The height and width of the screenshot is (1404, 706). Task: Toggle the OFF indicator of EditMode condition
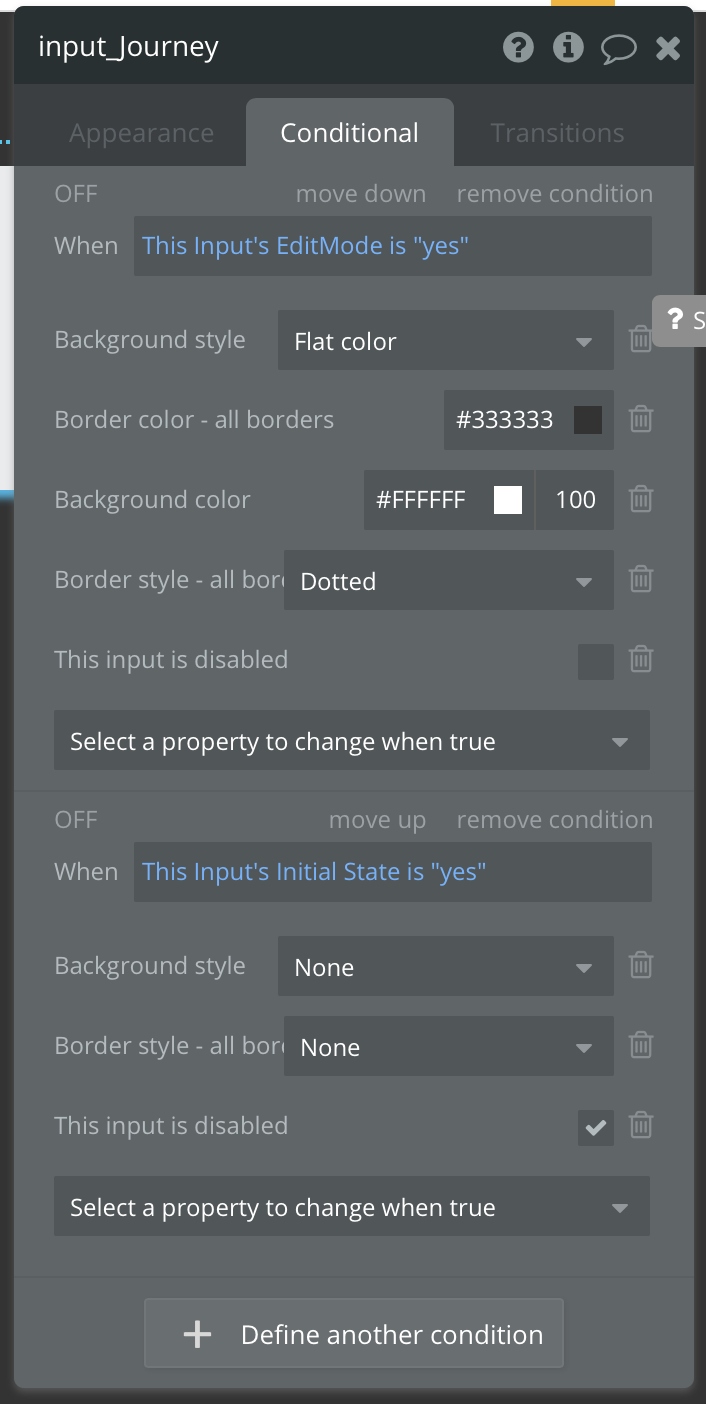coord(76,194)
